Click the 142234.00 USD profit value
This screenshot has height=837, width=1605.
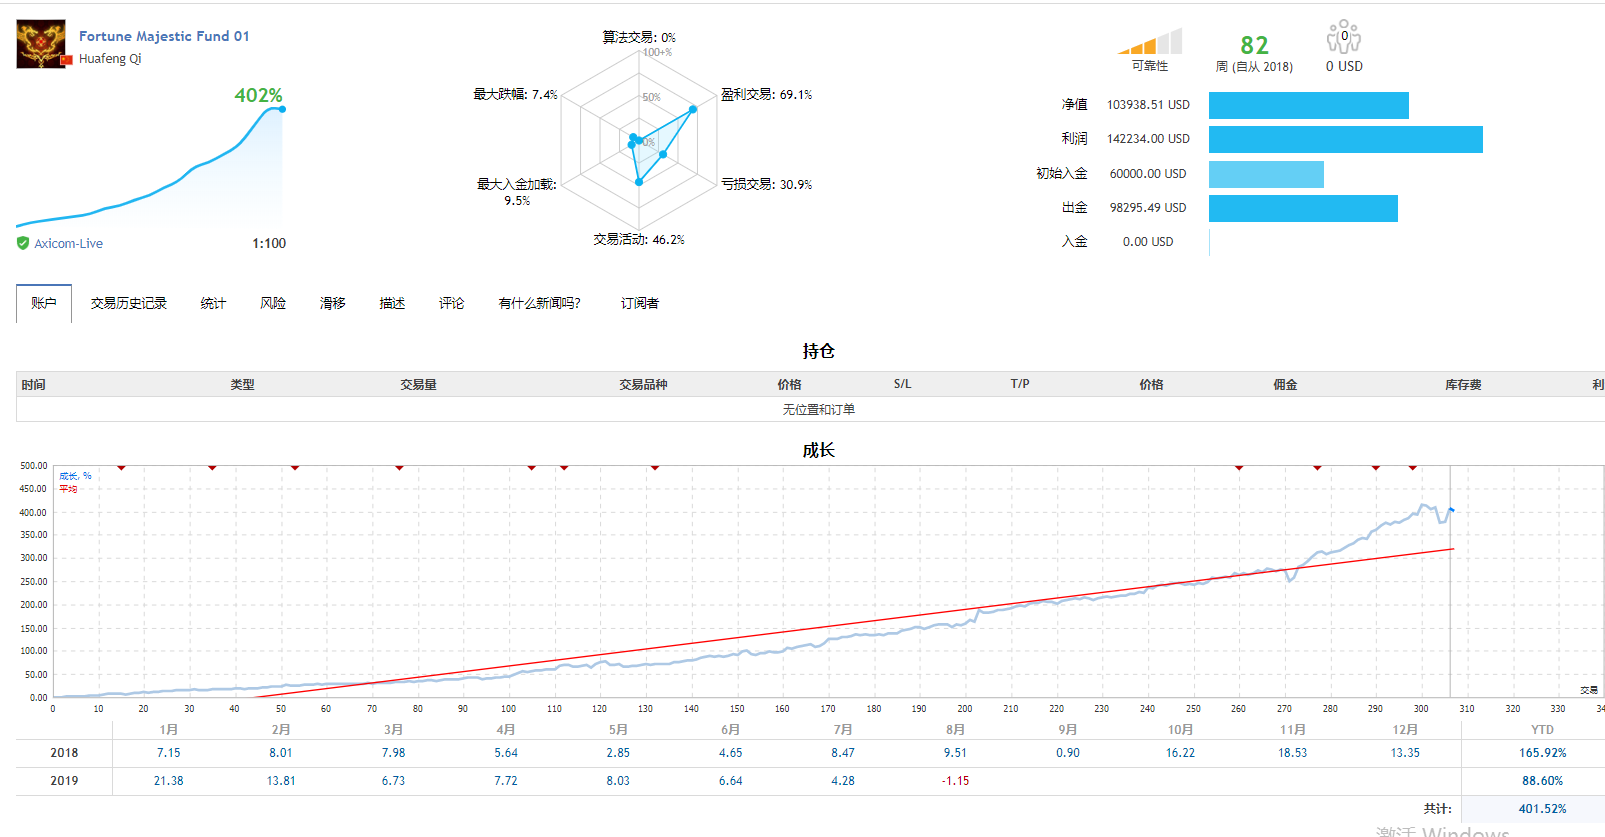point(1148,139)
